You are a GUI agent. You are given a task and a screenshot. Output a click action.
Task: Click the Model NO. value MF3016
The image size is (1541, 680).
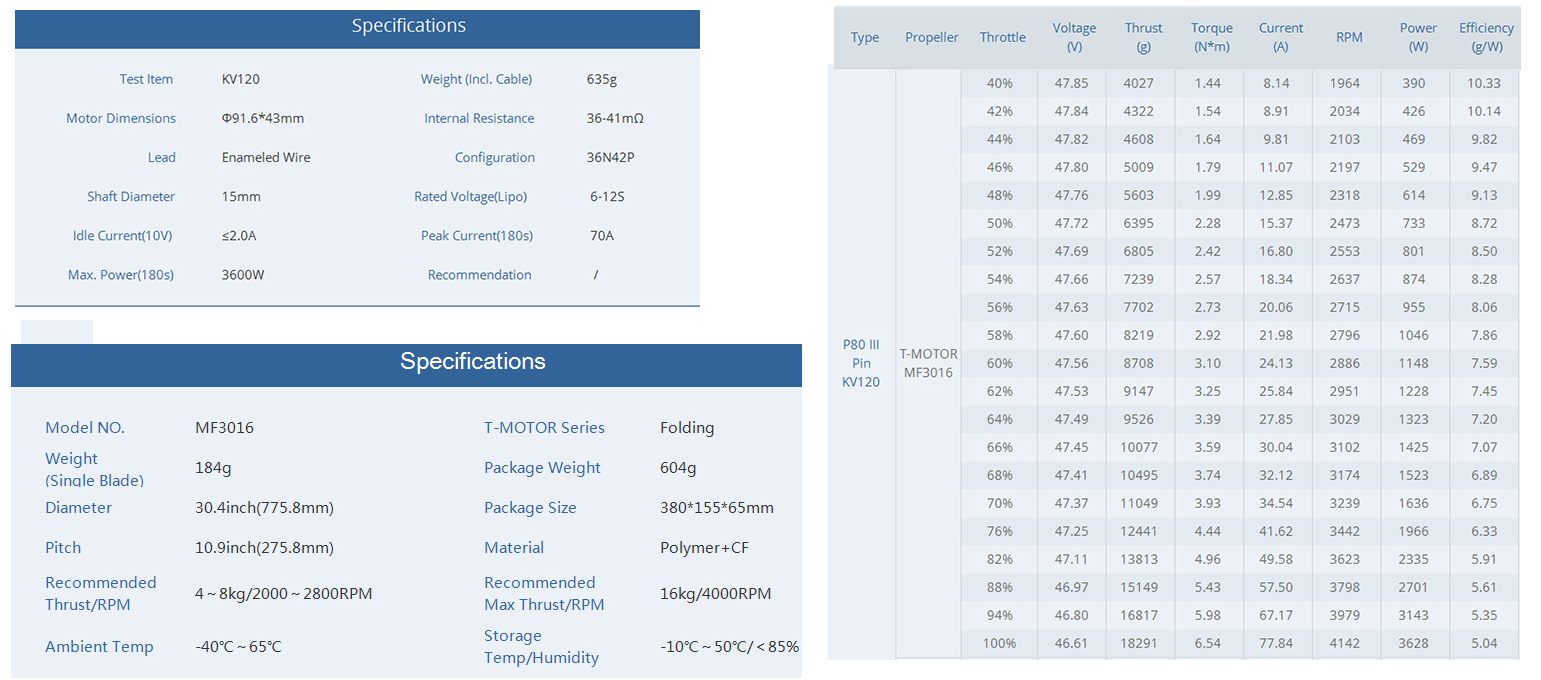tap(224, 428)
